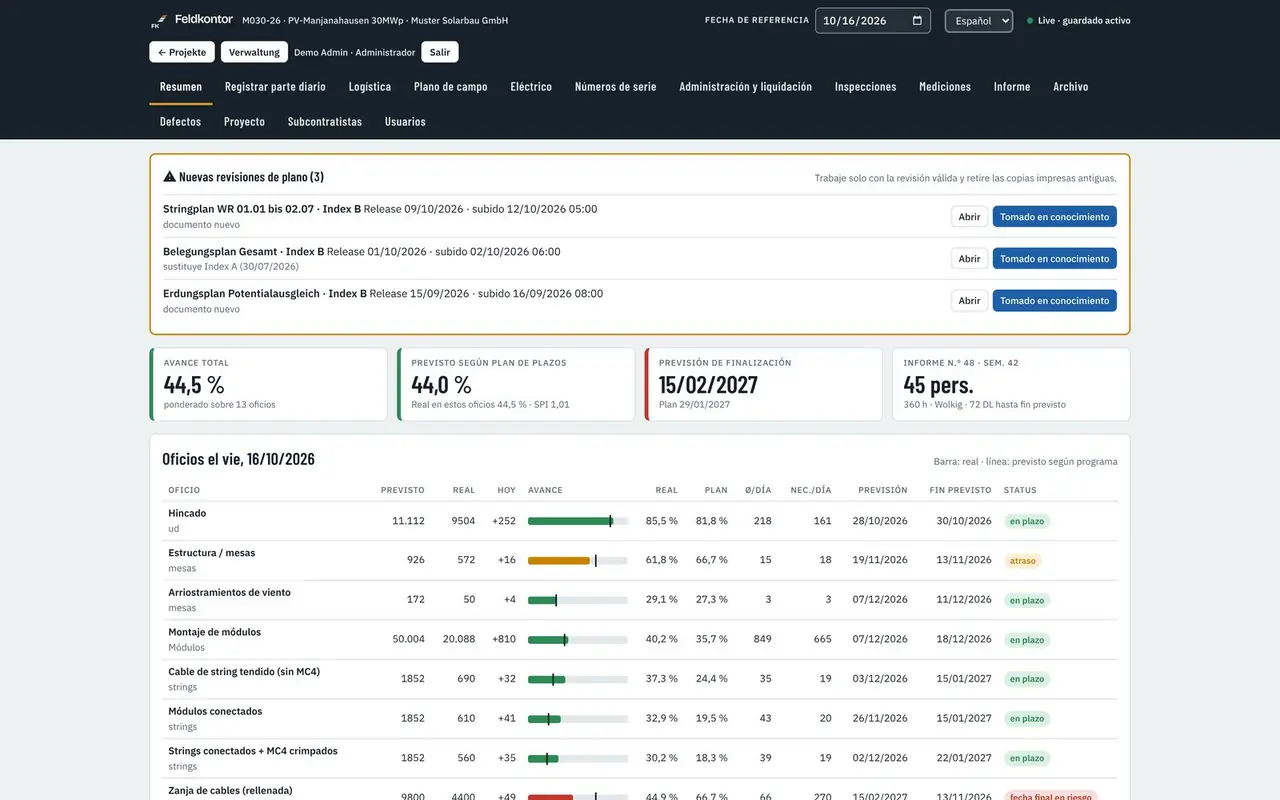Click the warning triangle in revisions banner
The image size is (1280, 800).
[x=169, y=177]
